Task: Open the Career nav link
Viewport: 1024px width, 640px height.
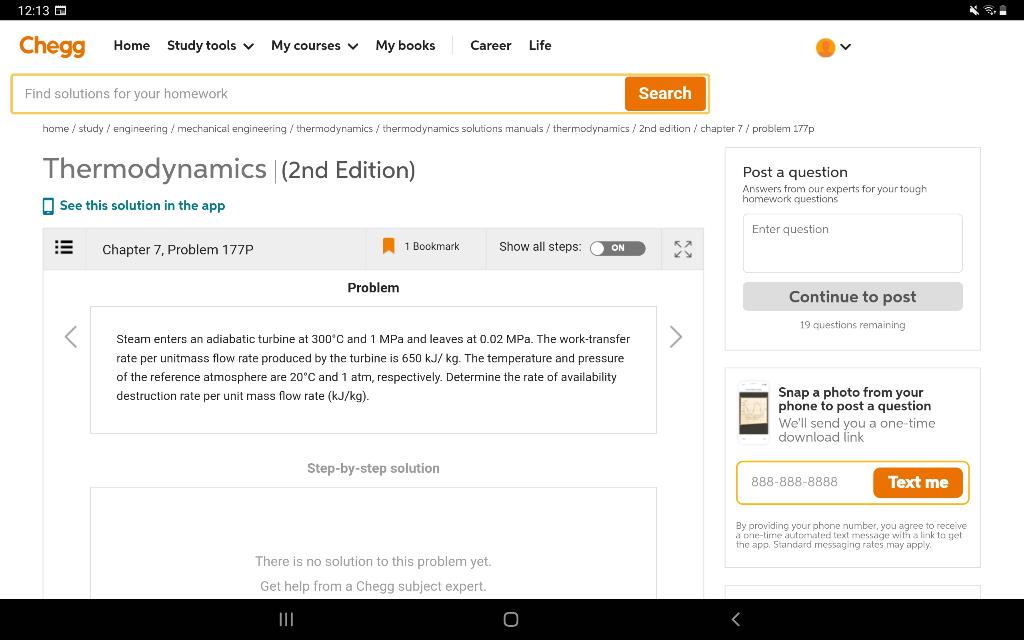Action: click(x=490, y=46)
